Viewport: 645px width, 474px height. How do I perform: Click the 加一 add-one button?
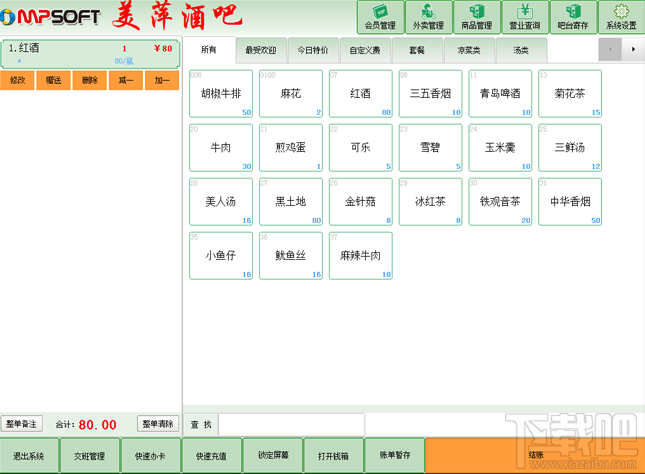click(162, 80)
